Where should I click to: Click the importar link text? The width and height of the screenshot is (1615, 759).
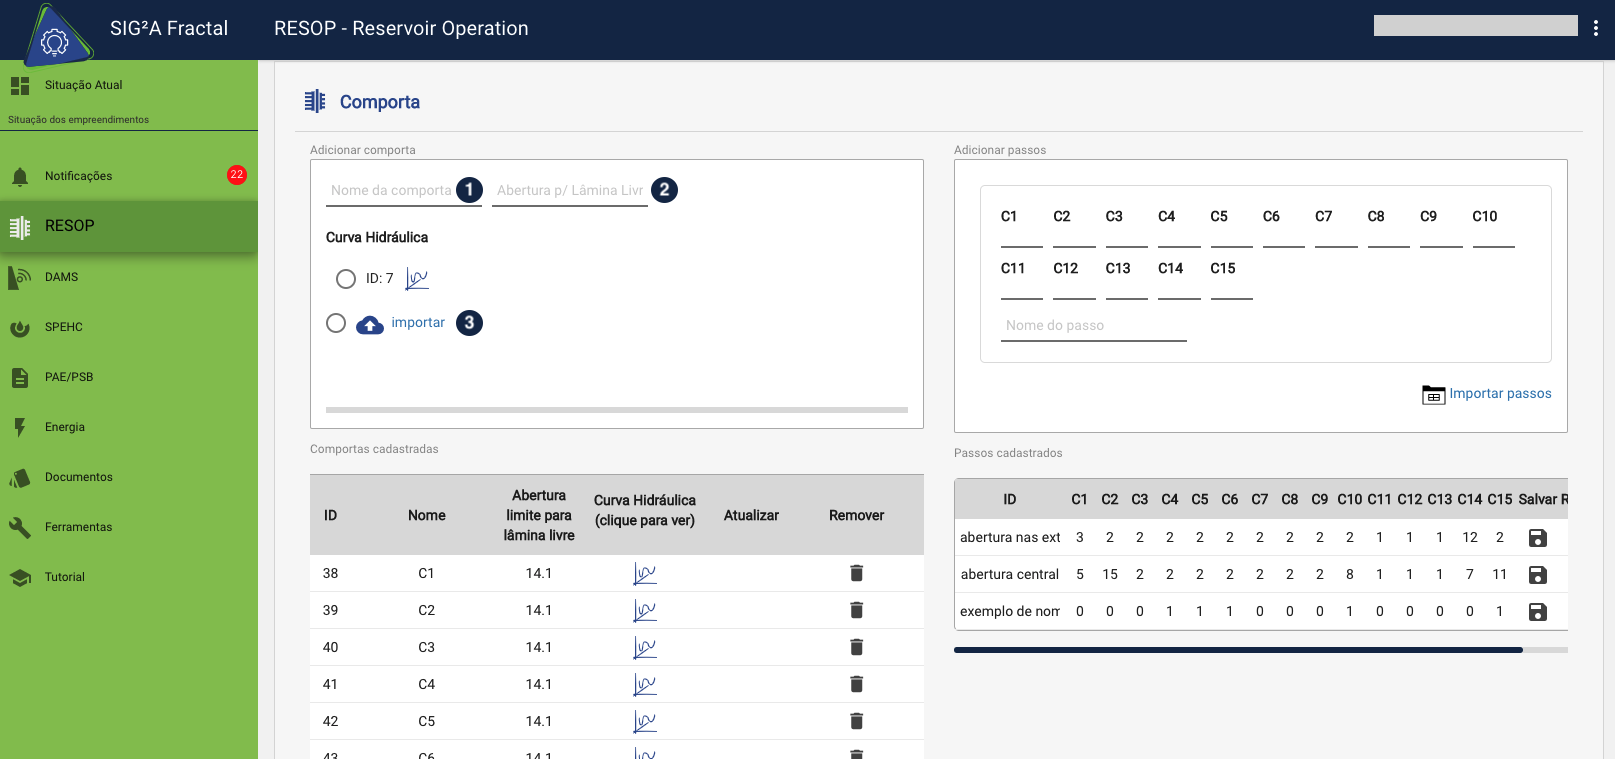[x=418, y=323]
